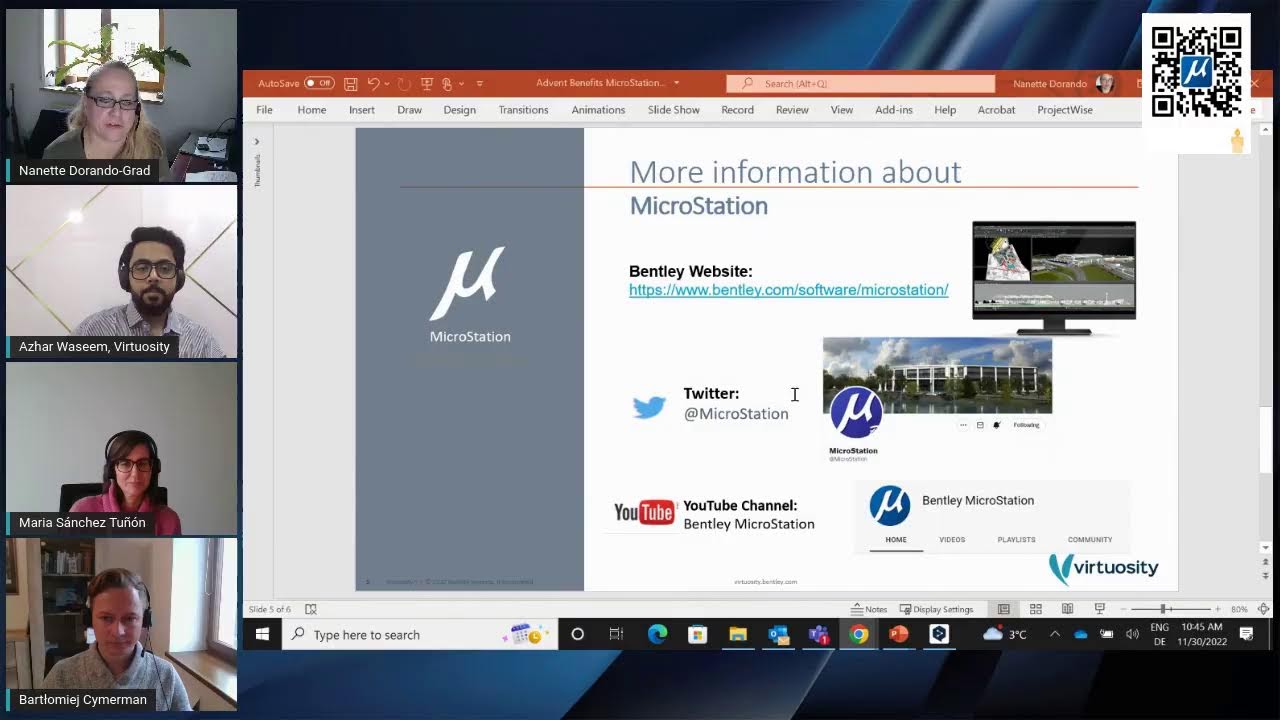Click the Twitter bird icon on slide

point(649,407)
